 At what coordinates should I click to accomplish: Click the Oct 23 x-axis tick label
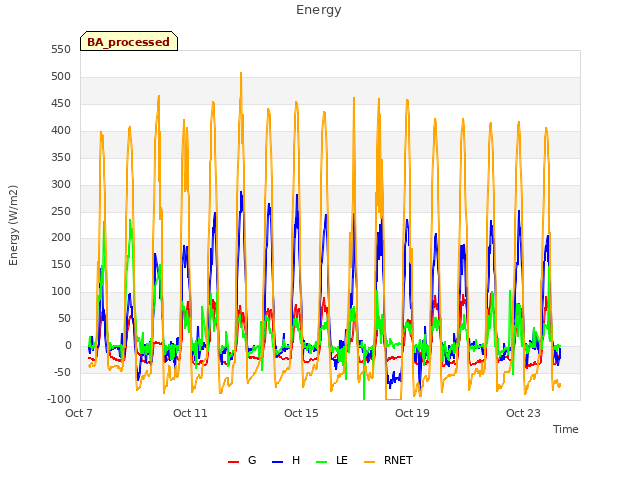[x=523, y=413]
